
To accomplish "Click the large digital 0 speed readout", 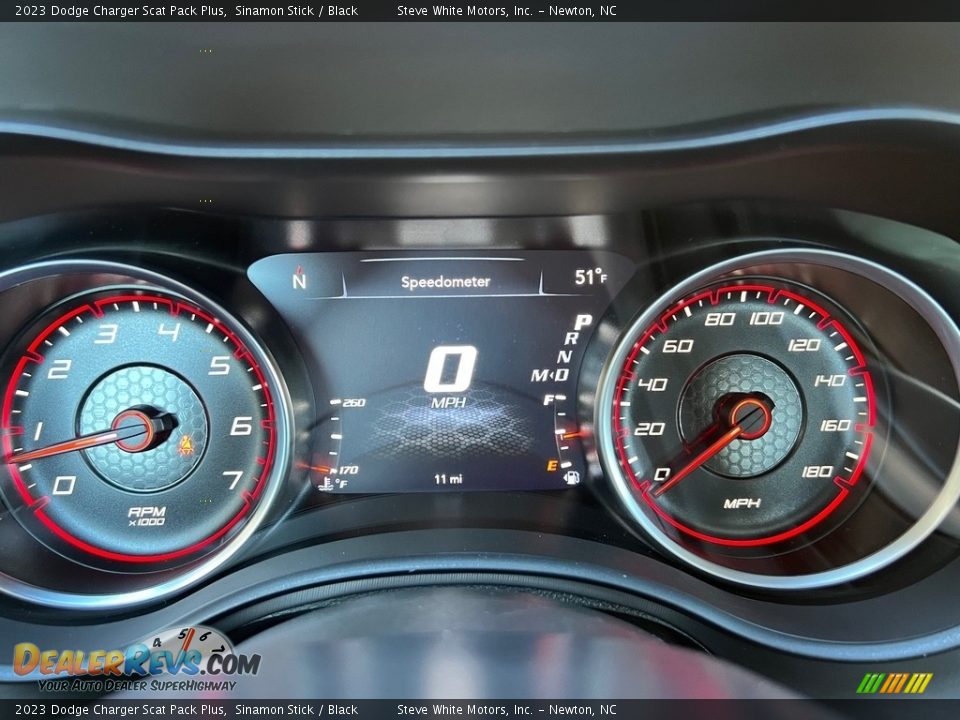I will pos(451,369).
